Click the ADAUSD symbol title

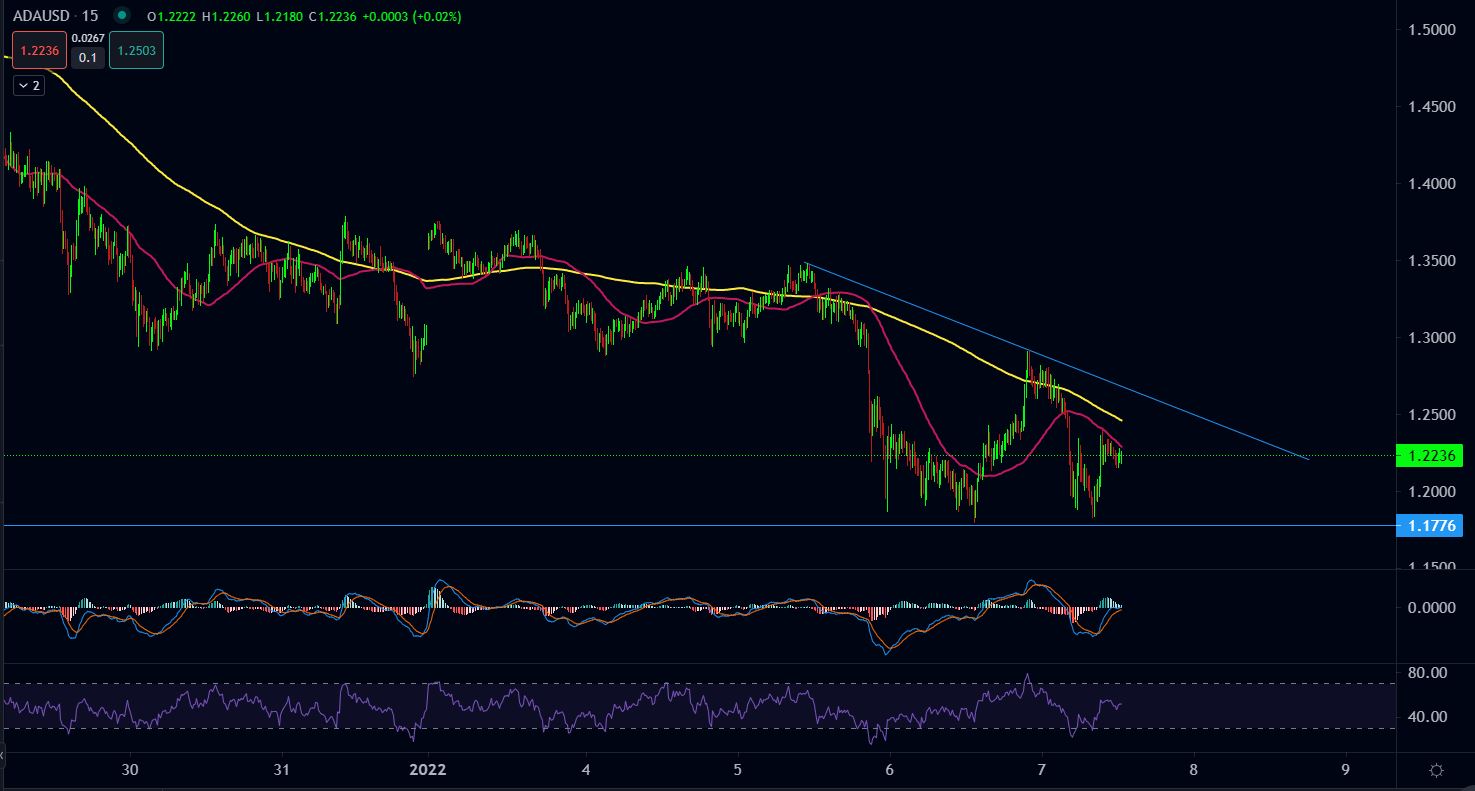coord(40,16)
